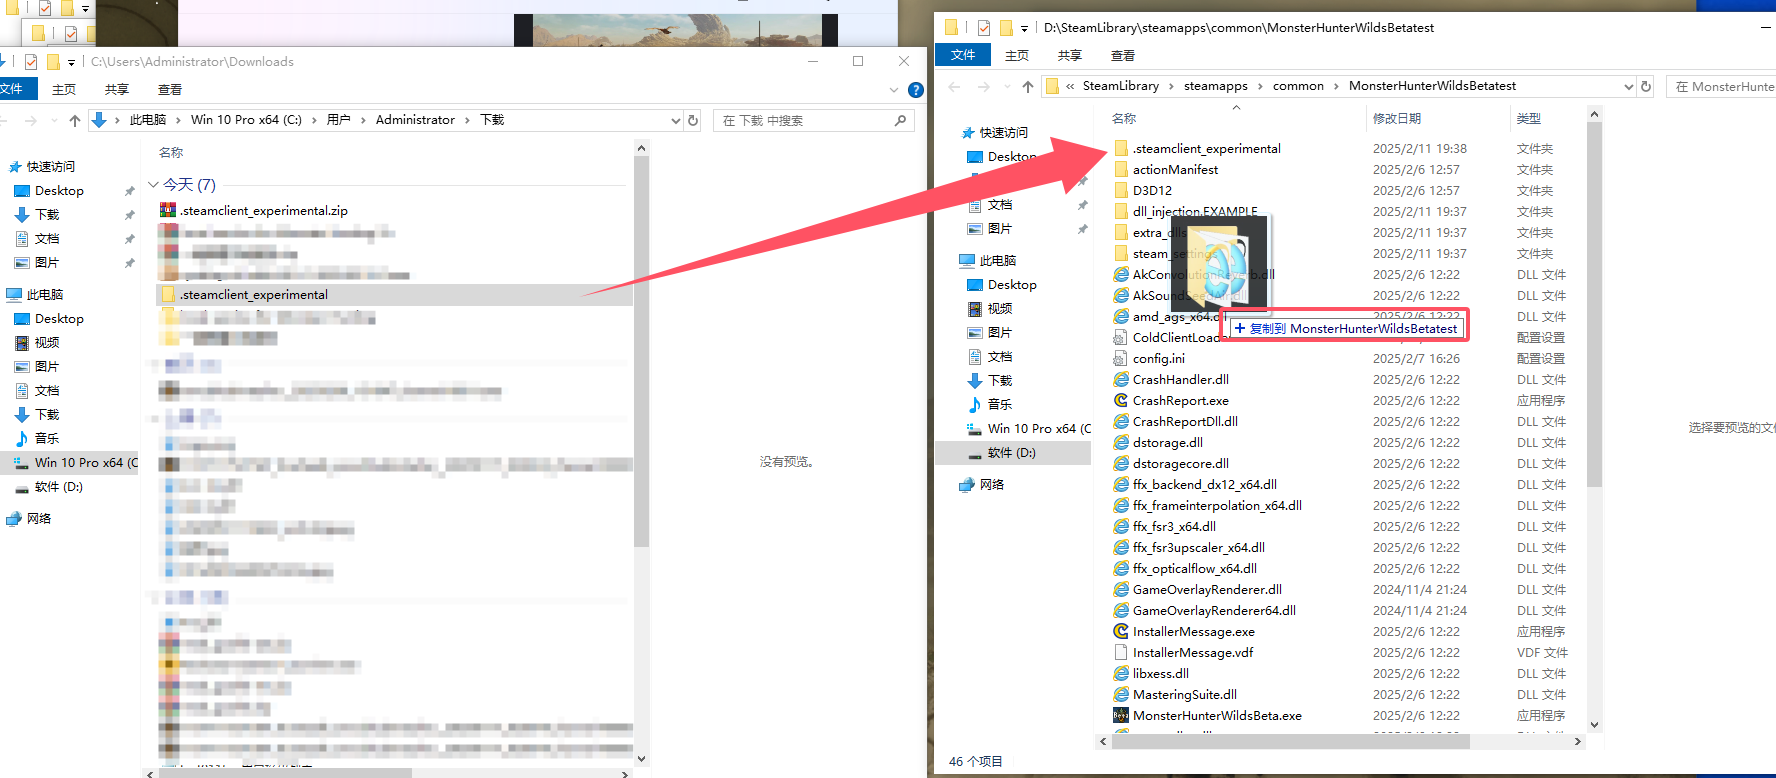
Task: Open the 查看 tab in MonsterHunterWildsBetatest window
Action: pyautogui.click(x=1123, y=55)
